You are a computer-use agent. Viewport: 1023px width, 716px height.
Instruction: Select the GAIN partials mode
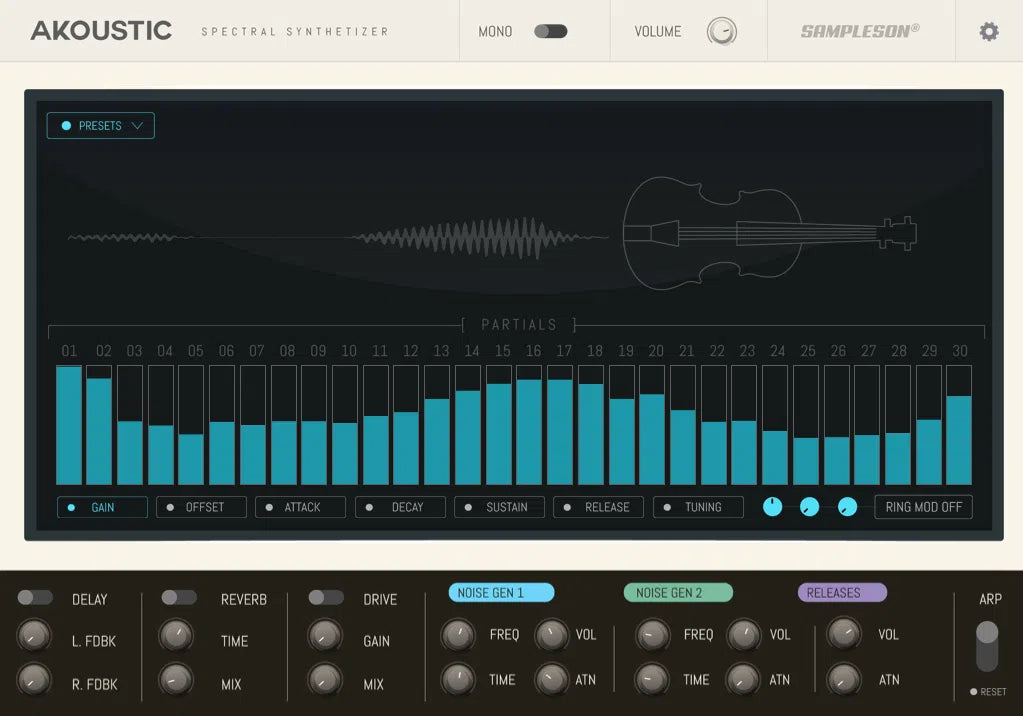click(102, 507)
